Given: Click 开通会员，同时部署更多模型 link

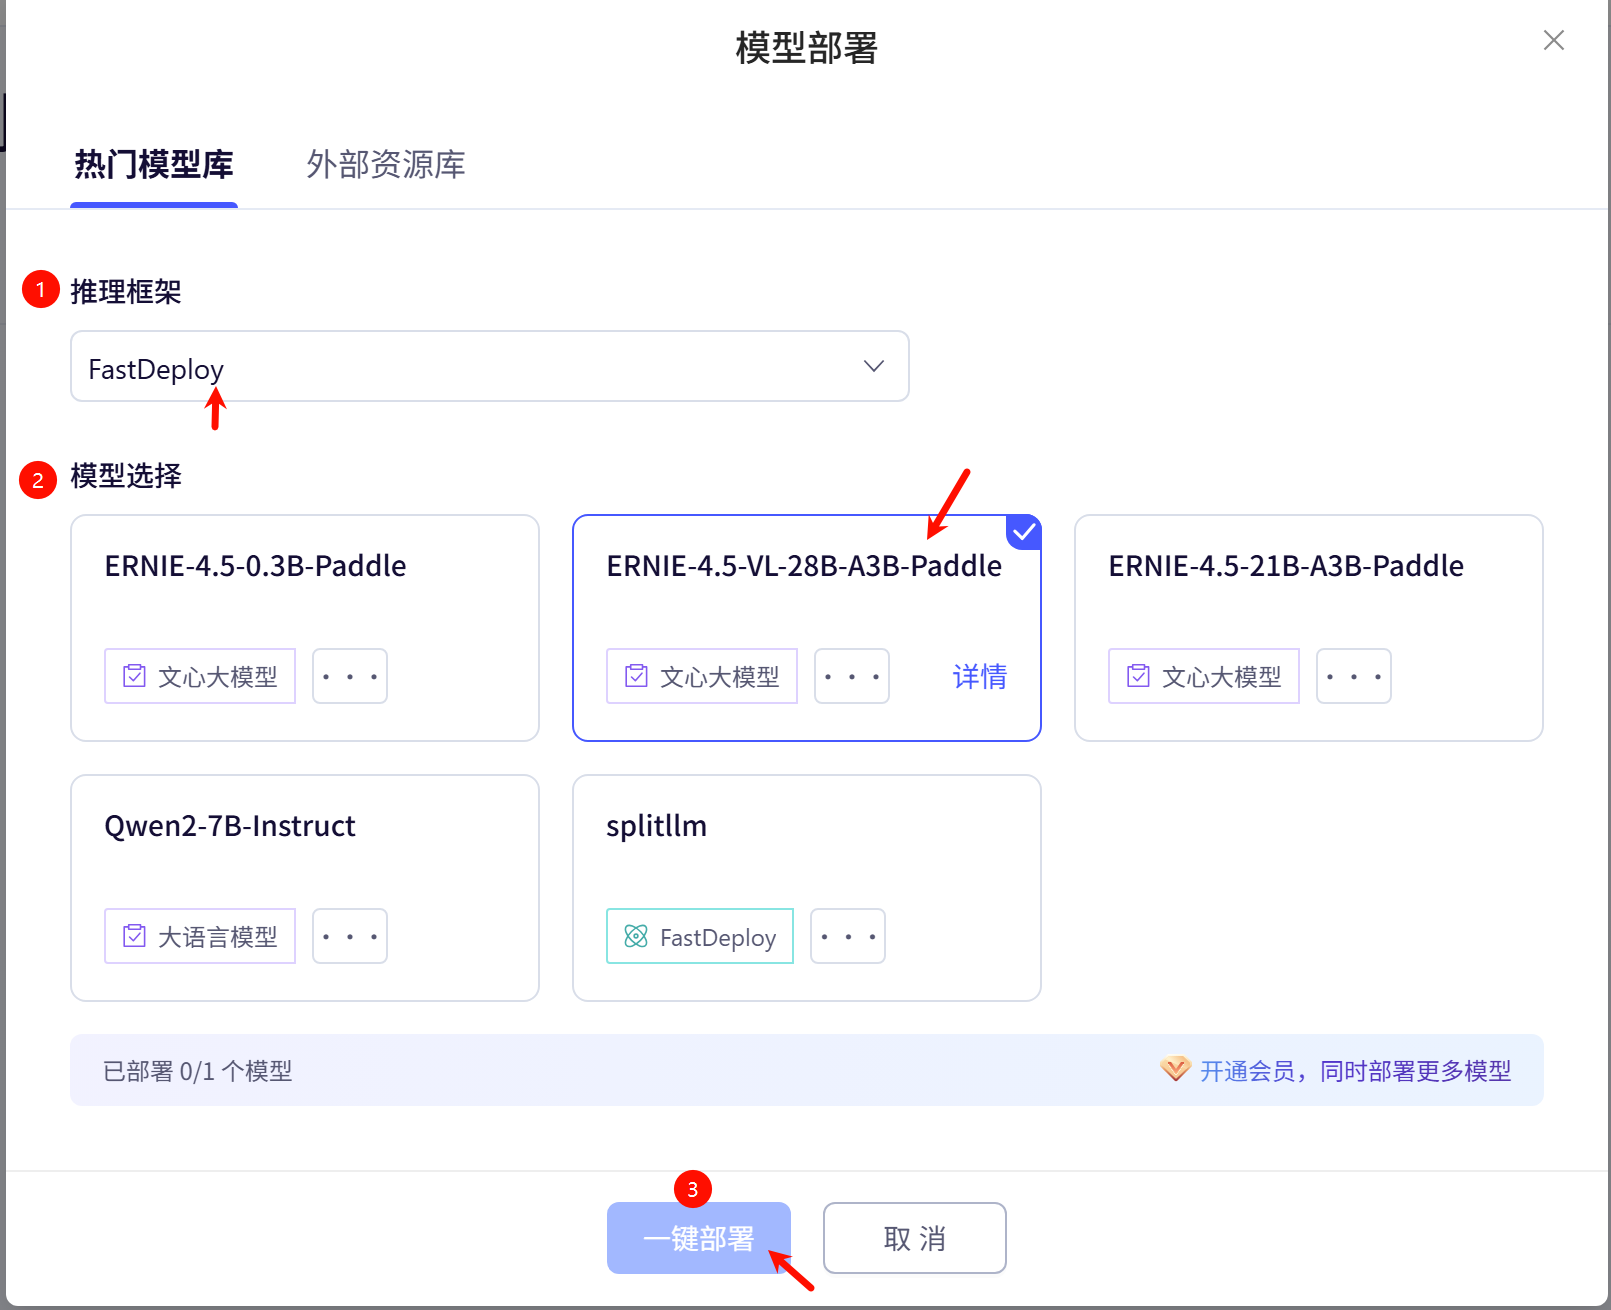Looking at the screenshot, I should click(x=1356, y=1071).
